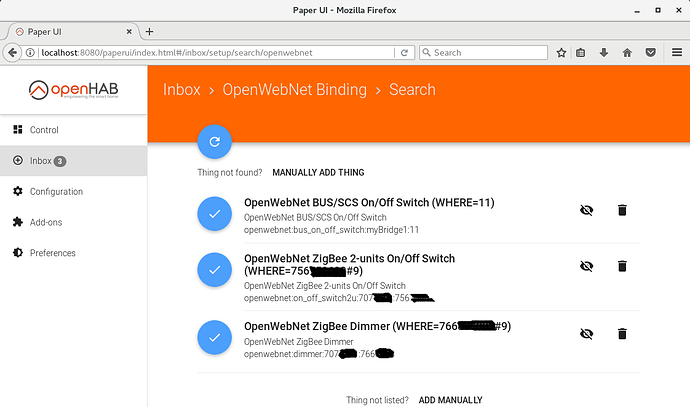The image size is (690, 407).
Task: Open the Add-ons sidebar item
Action: [73, 222]
